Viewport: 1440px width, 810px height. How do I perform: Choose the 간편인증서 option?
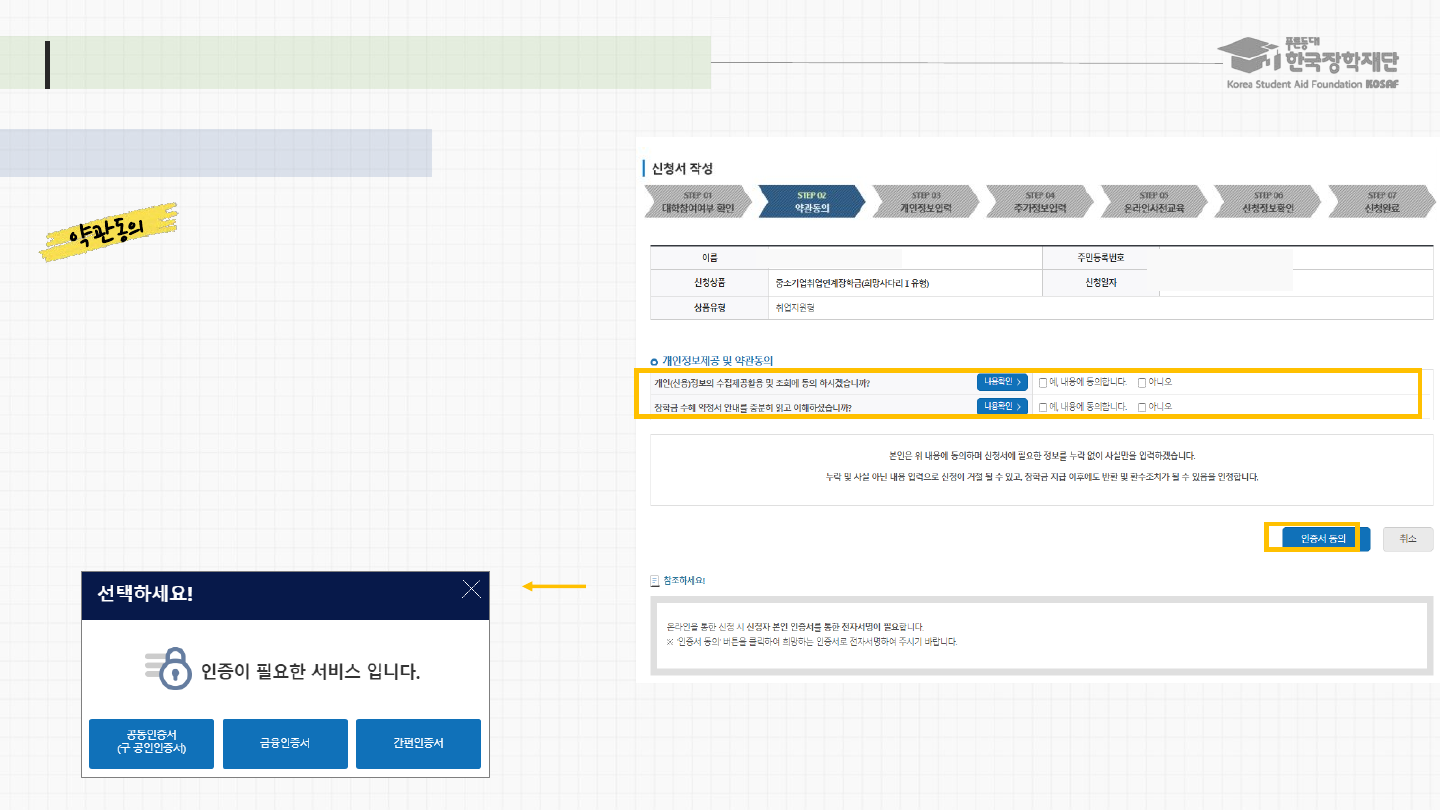pyautogui.click(x=418, y=743)
